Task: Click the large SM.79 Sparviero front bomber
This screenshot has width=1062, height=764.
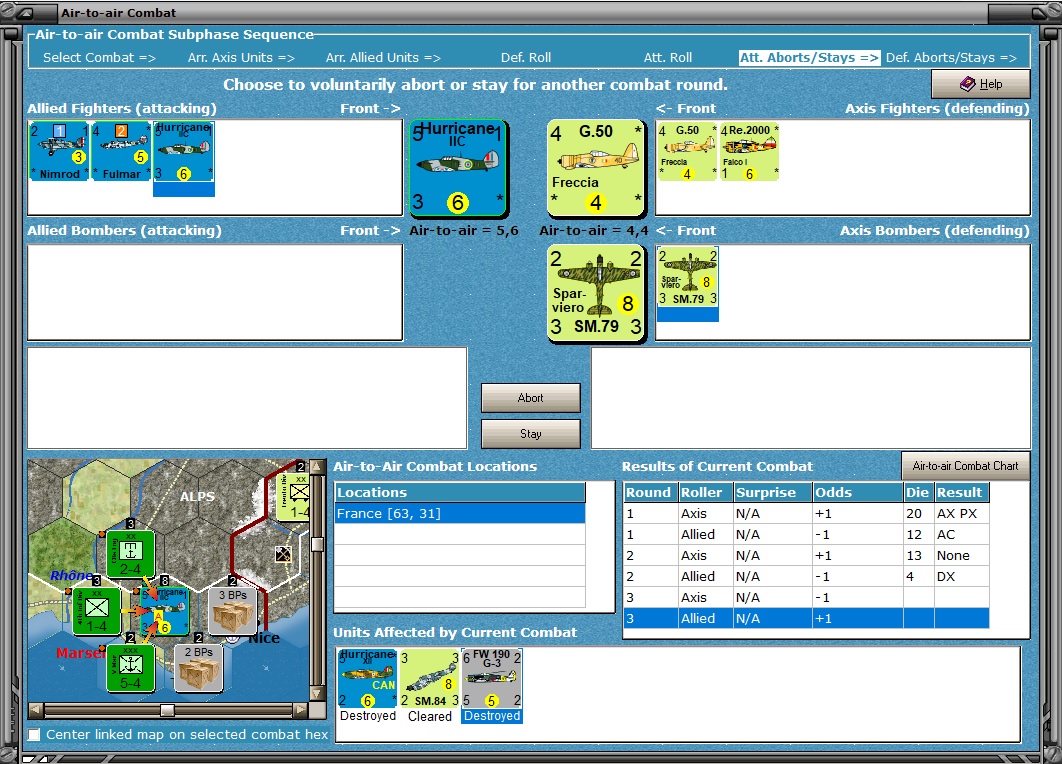Action: pyautogui.click(x=596, y=293)
